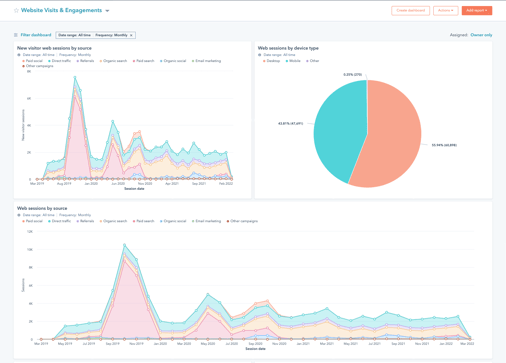Click the Owner only assigned link
The image size is (506, 363).
click(481, 35)
